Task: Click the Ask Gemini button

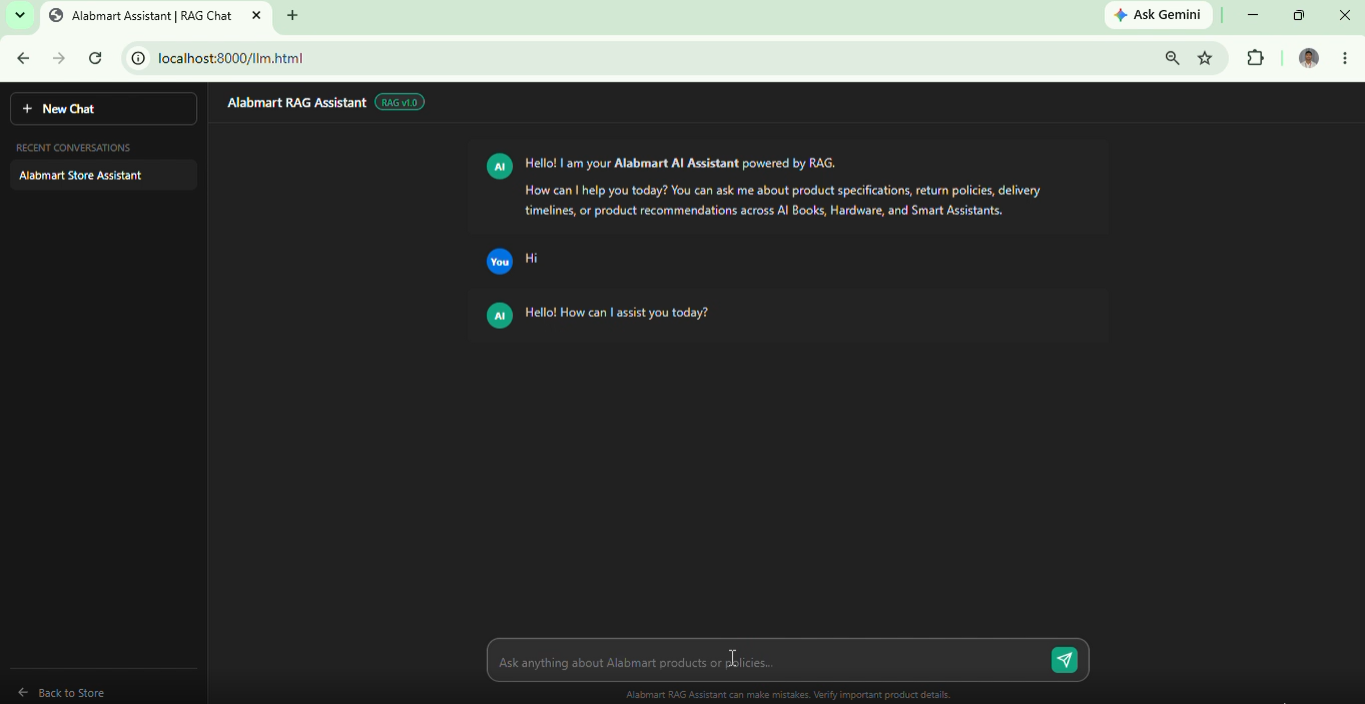Action: (1158, 15)
